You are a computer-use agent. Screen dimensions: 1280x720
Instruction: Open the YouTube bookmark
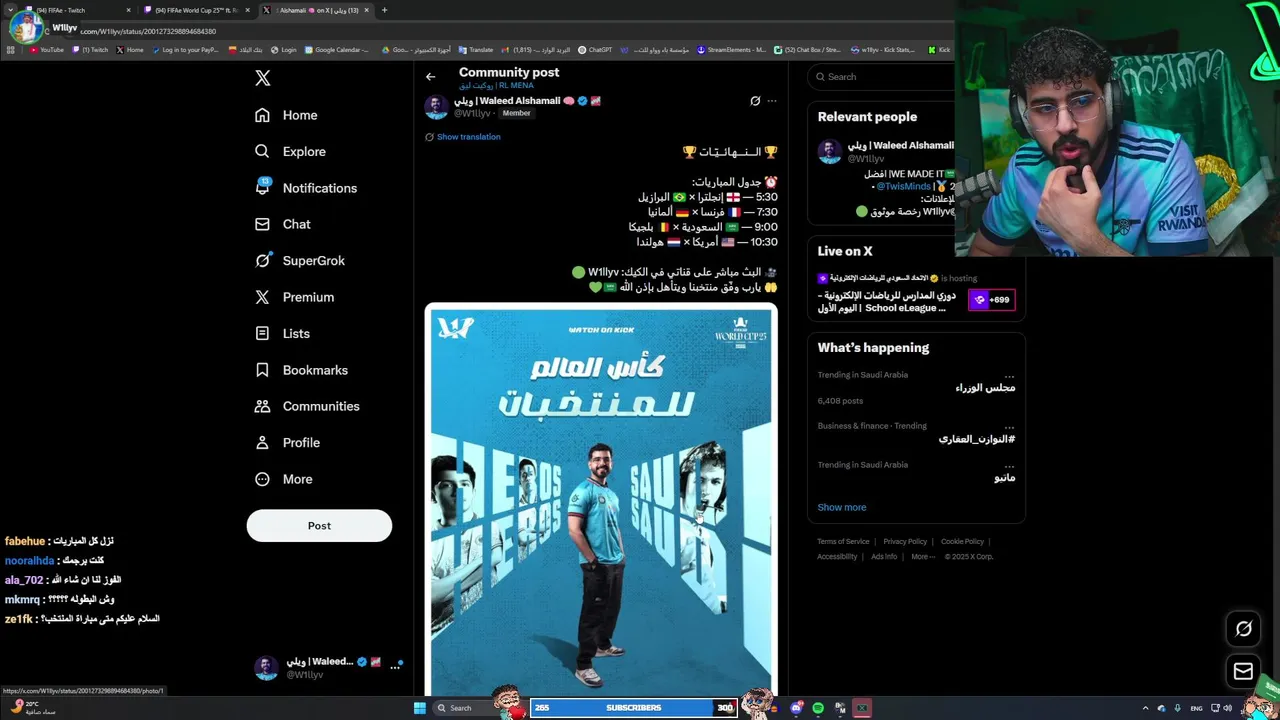(47, 50)
